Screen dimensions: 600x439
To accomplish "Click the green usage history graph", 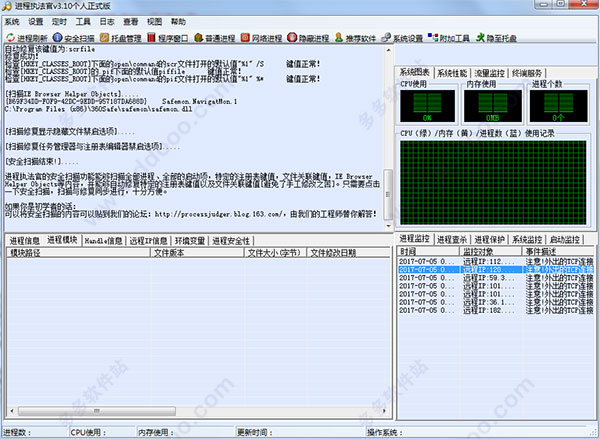I will pyautogui.click(x=493, y=183).
